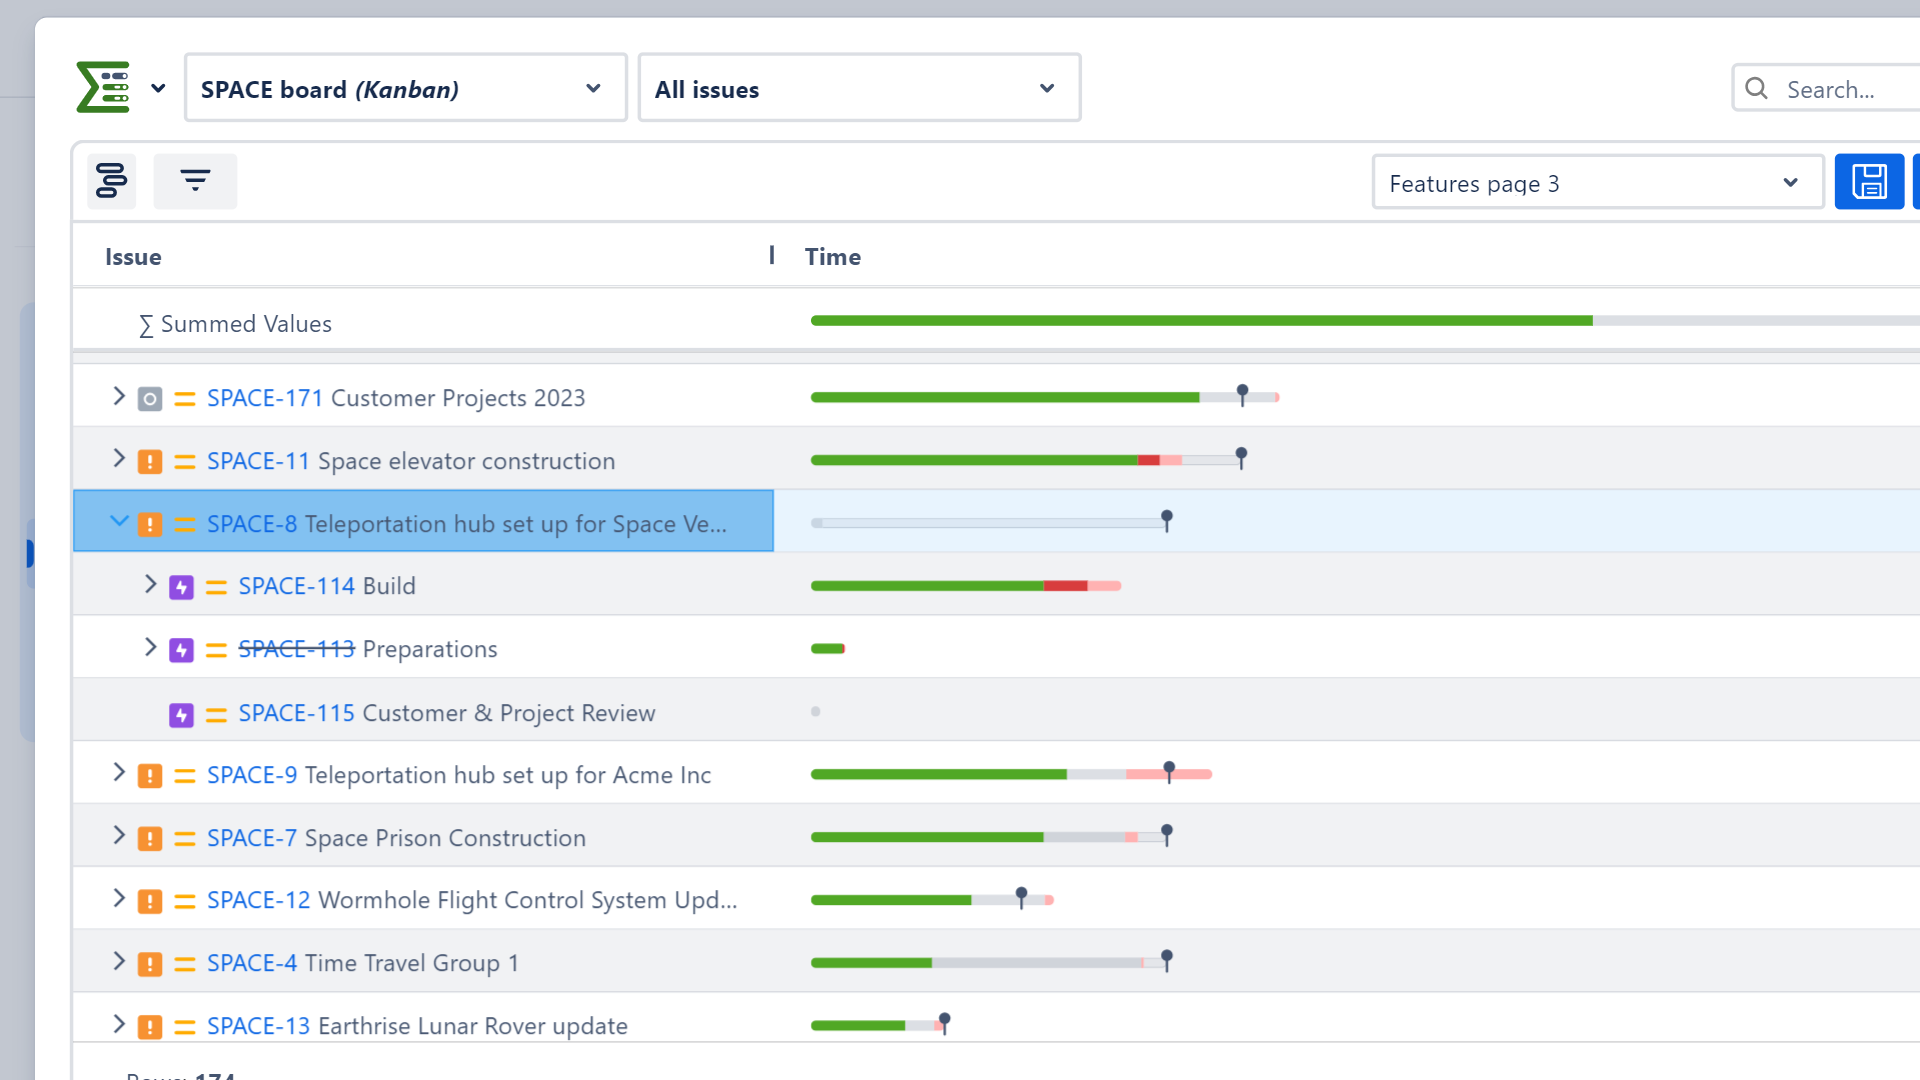Click medium priority icon for SPACE-9
Screen dimensions: 1920x1080
(185, 776)
